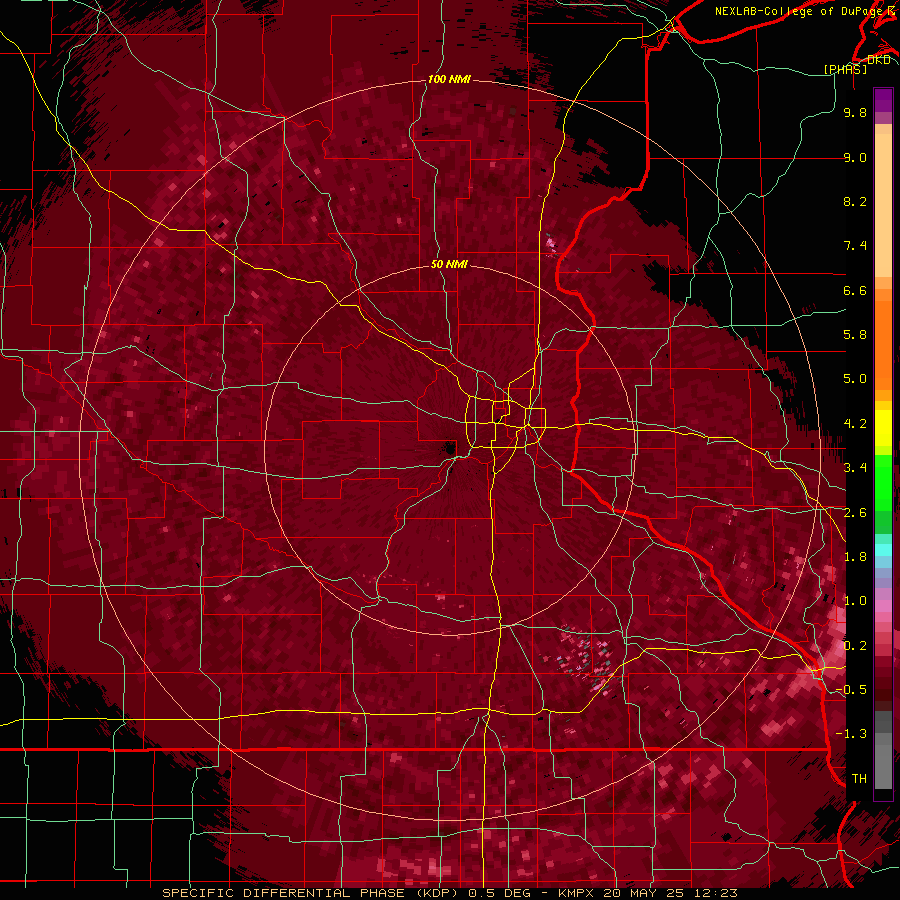
Task: Pick the cyan segment of the color bar
Action: click(883, 550)
